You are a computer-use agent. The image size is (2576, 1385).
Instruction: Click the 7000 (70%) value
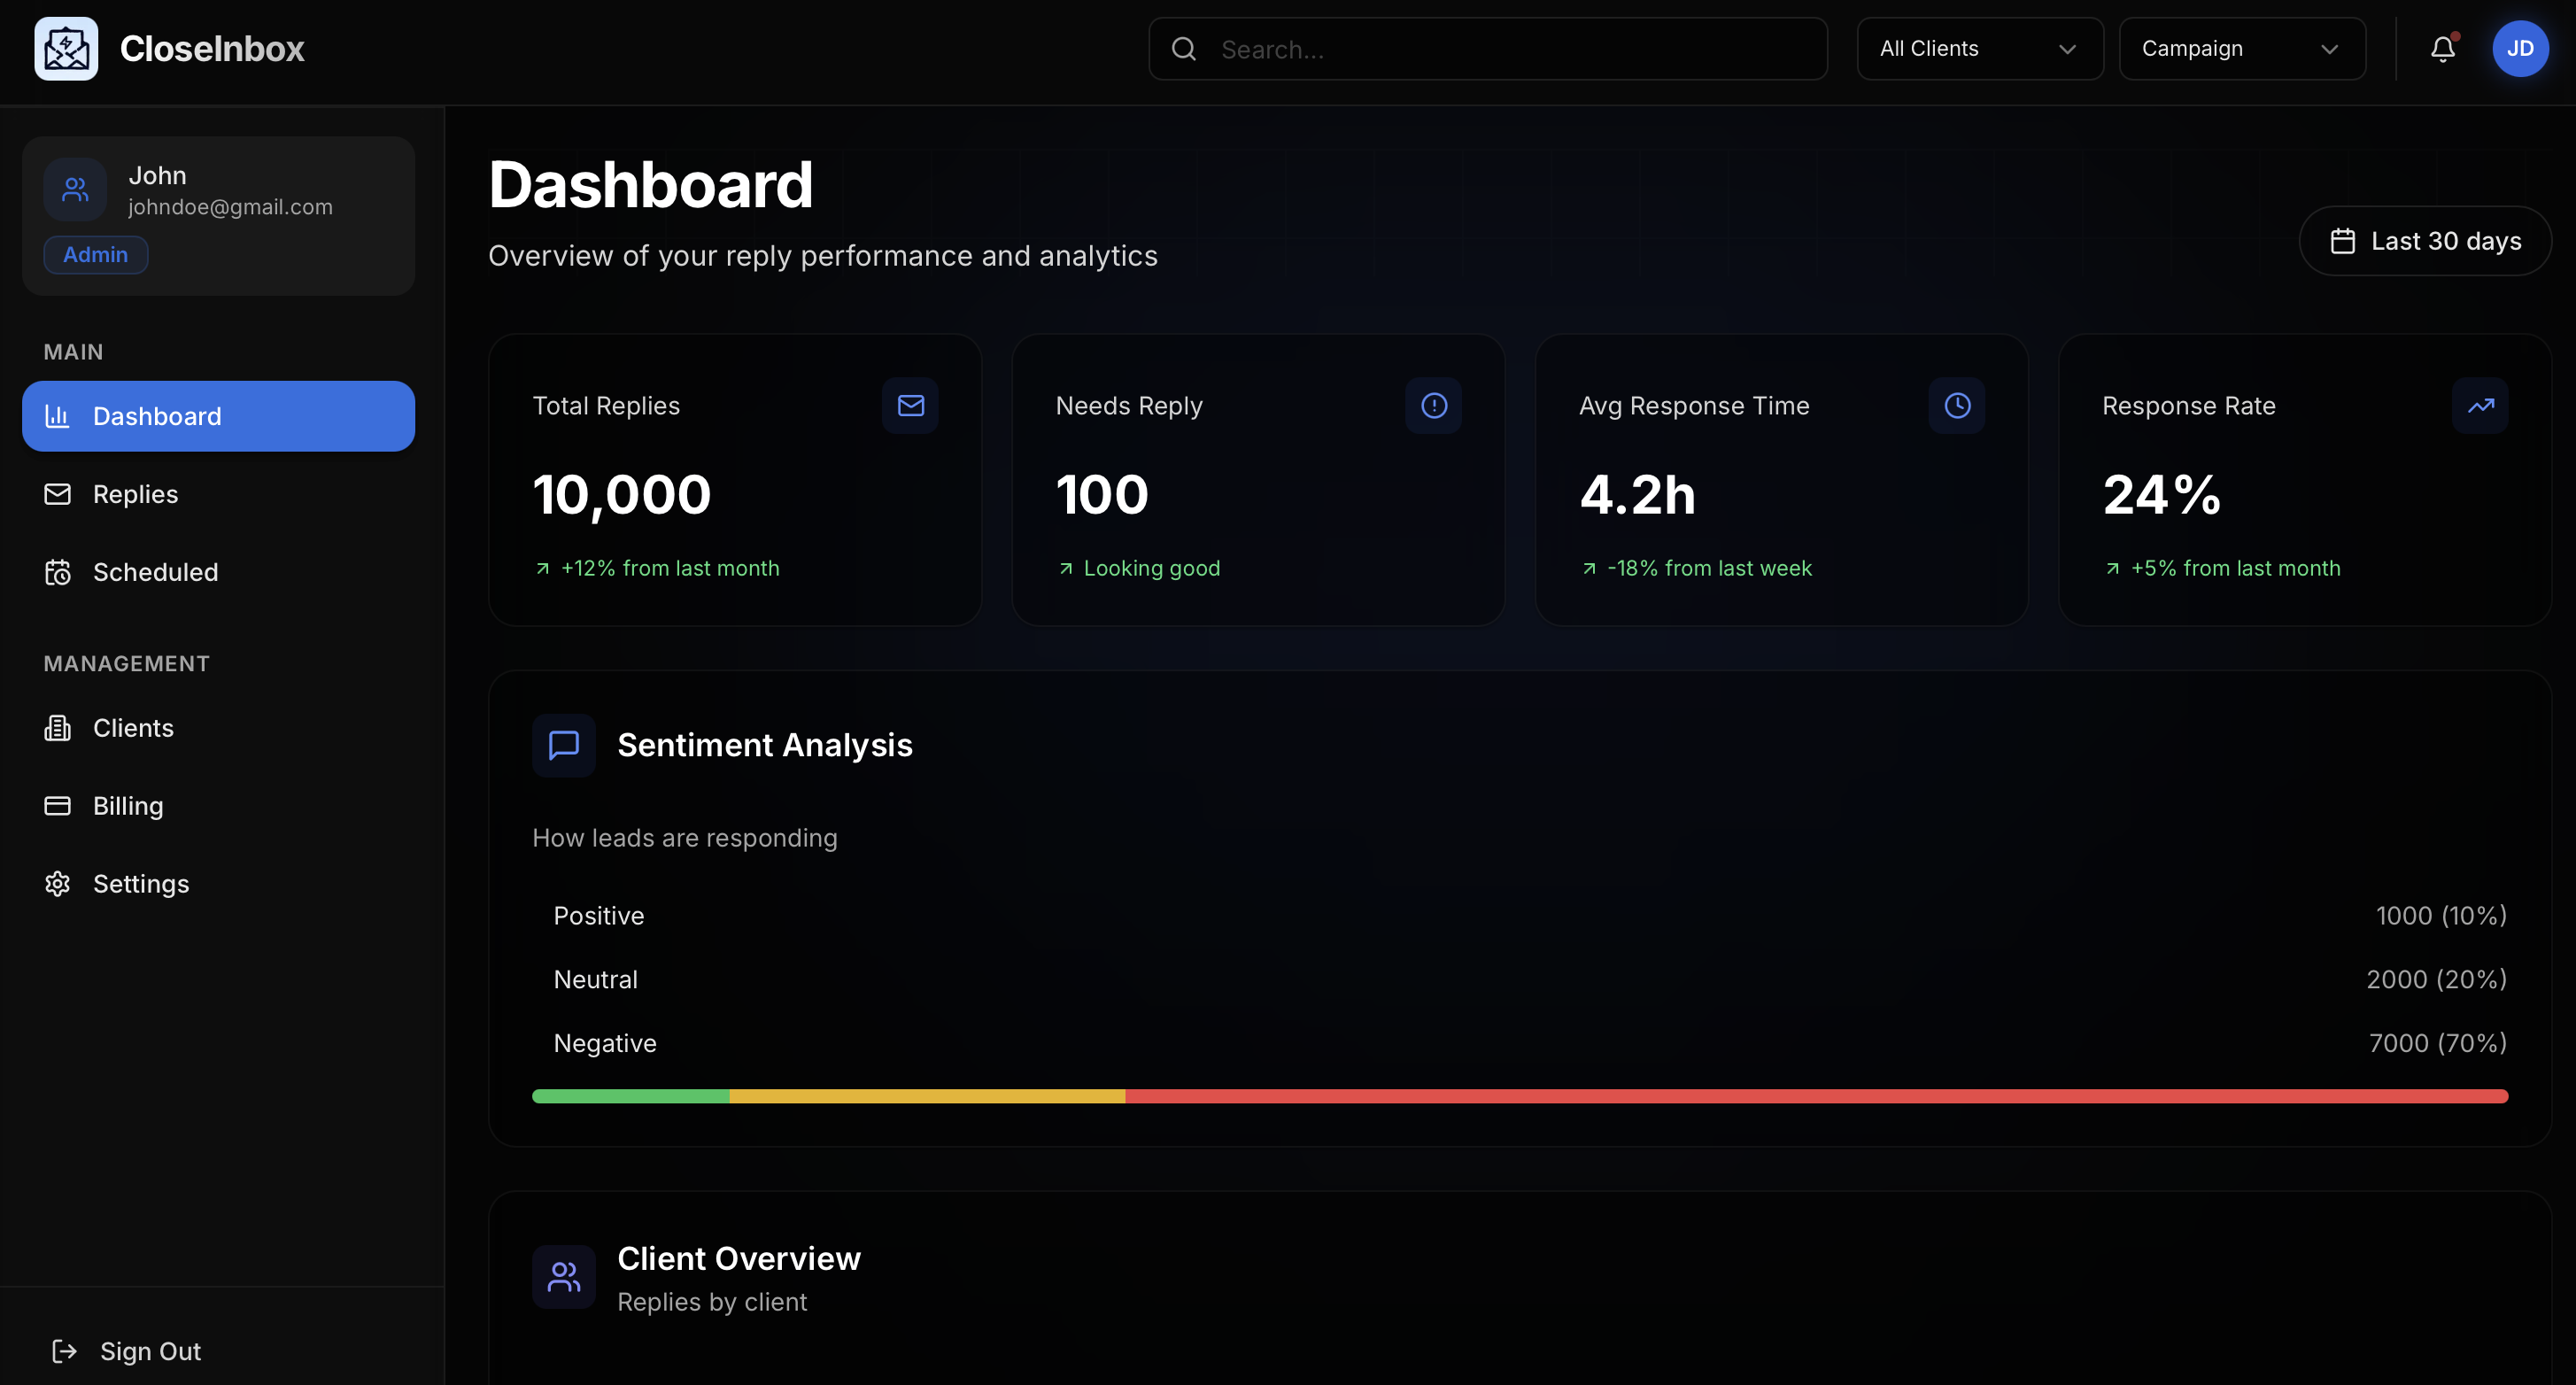(x=2438, y=1043)
